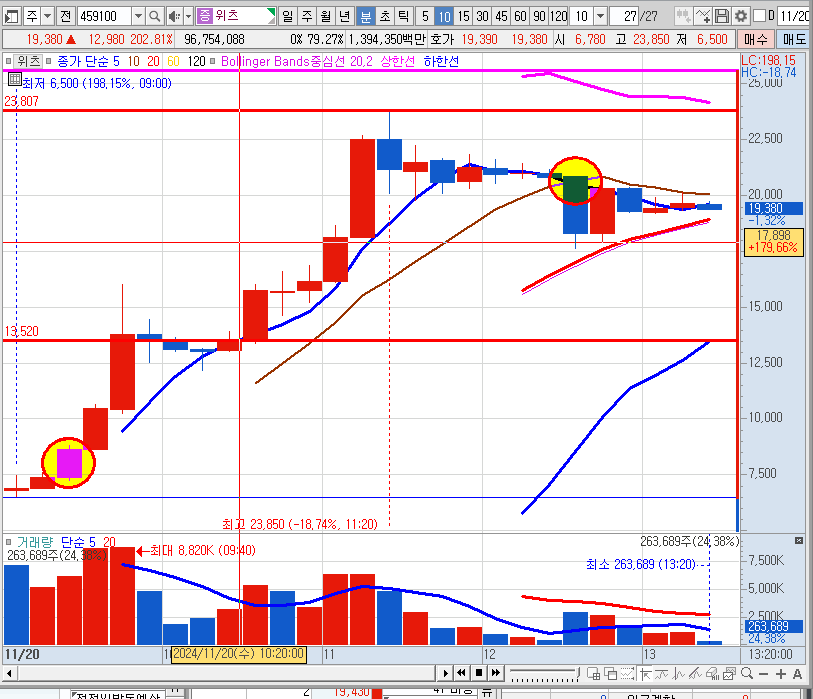813x699 pixels.
Task: Select the 월 monthly period tab
Action: pyautogui.click(x=326, y=17)
